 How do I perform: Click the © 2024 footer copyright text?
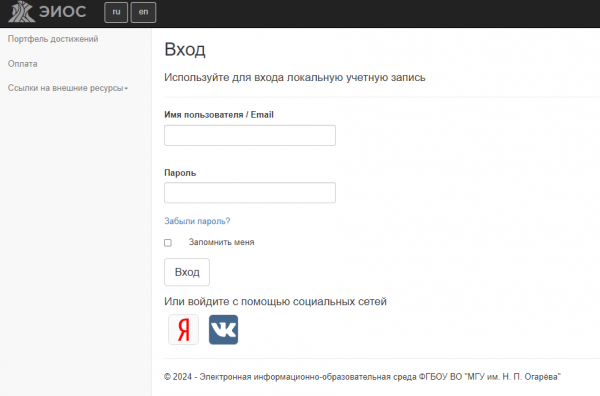tap(362, 377)
